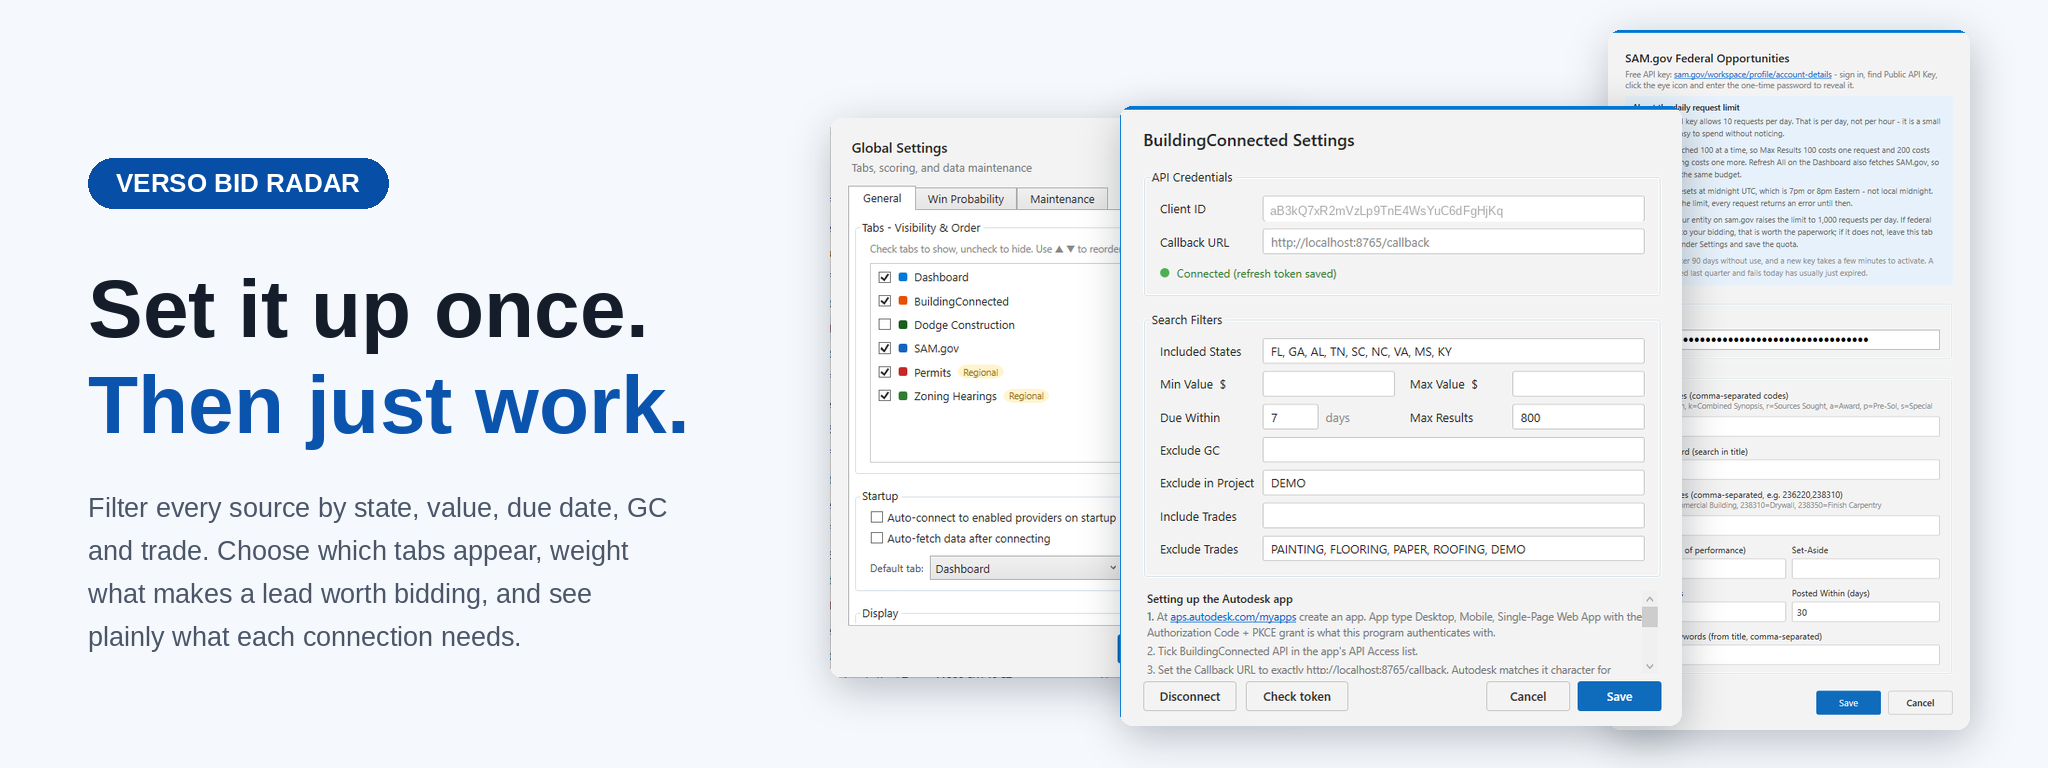The height and width of the screenshot is (768, 2048).
Task: Click the Set-Aside field in SAM.gov window
Action: [1865, 569]
